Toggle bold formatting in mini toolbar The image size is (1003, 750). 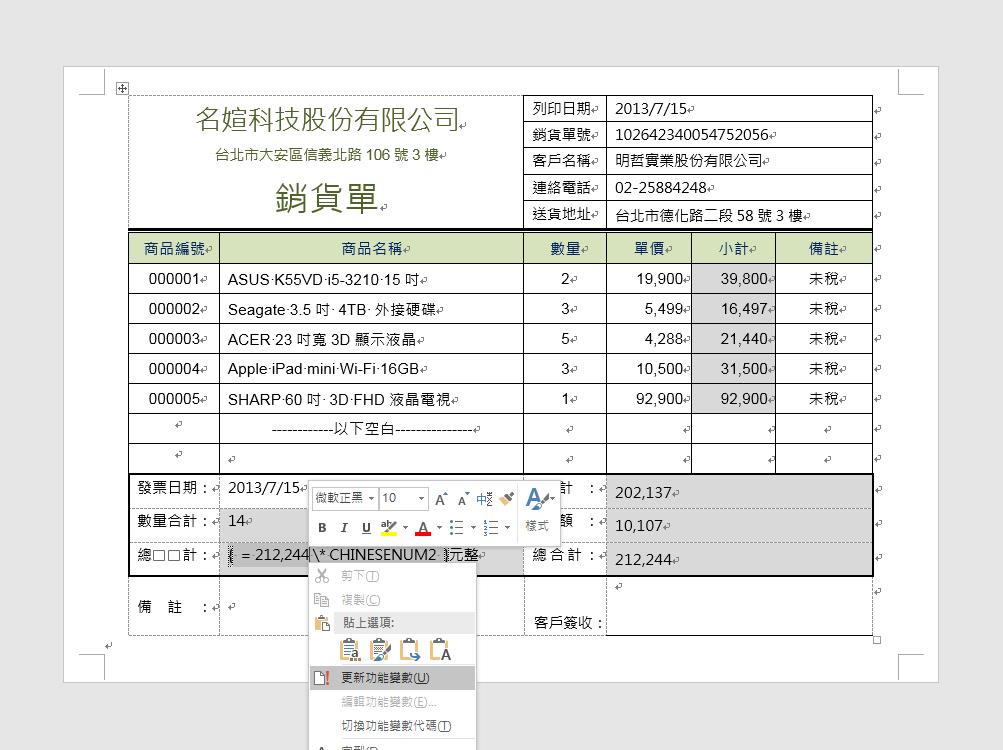[322, 527]
